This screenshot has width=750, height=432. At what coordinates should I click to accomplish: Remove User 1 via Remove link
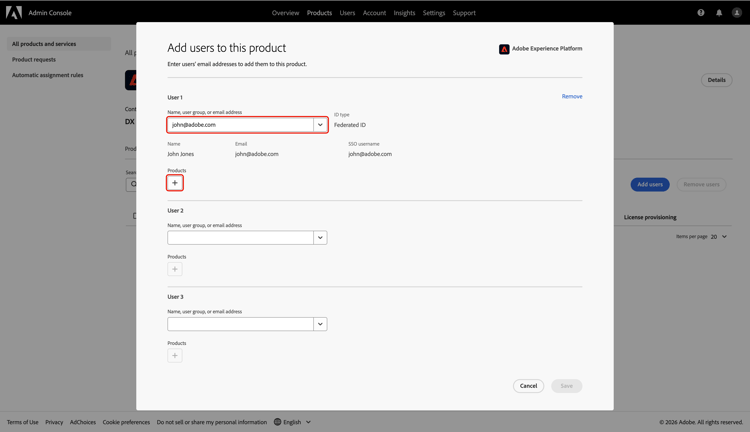(x=572, y=97)
